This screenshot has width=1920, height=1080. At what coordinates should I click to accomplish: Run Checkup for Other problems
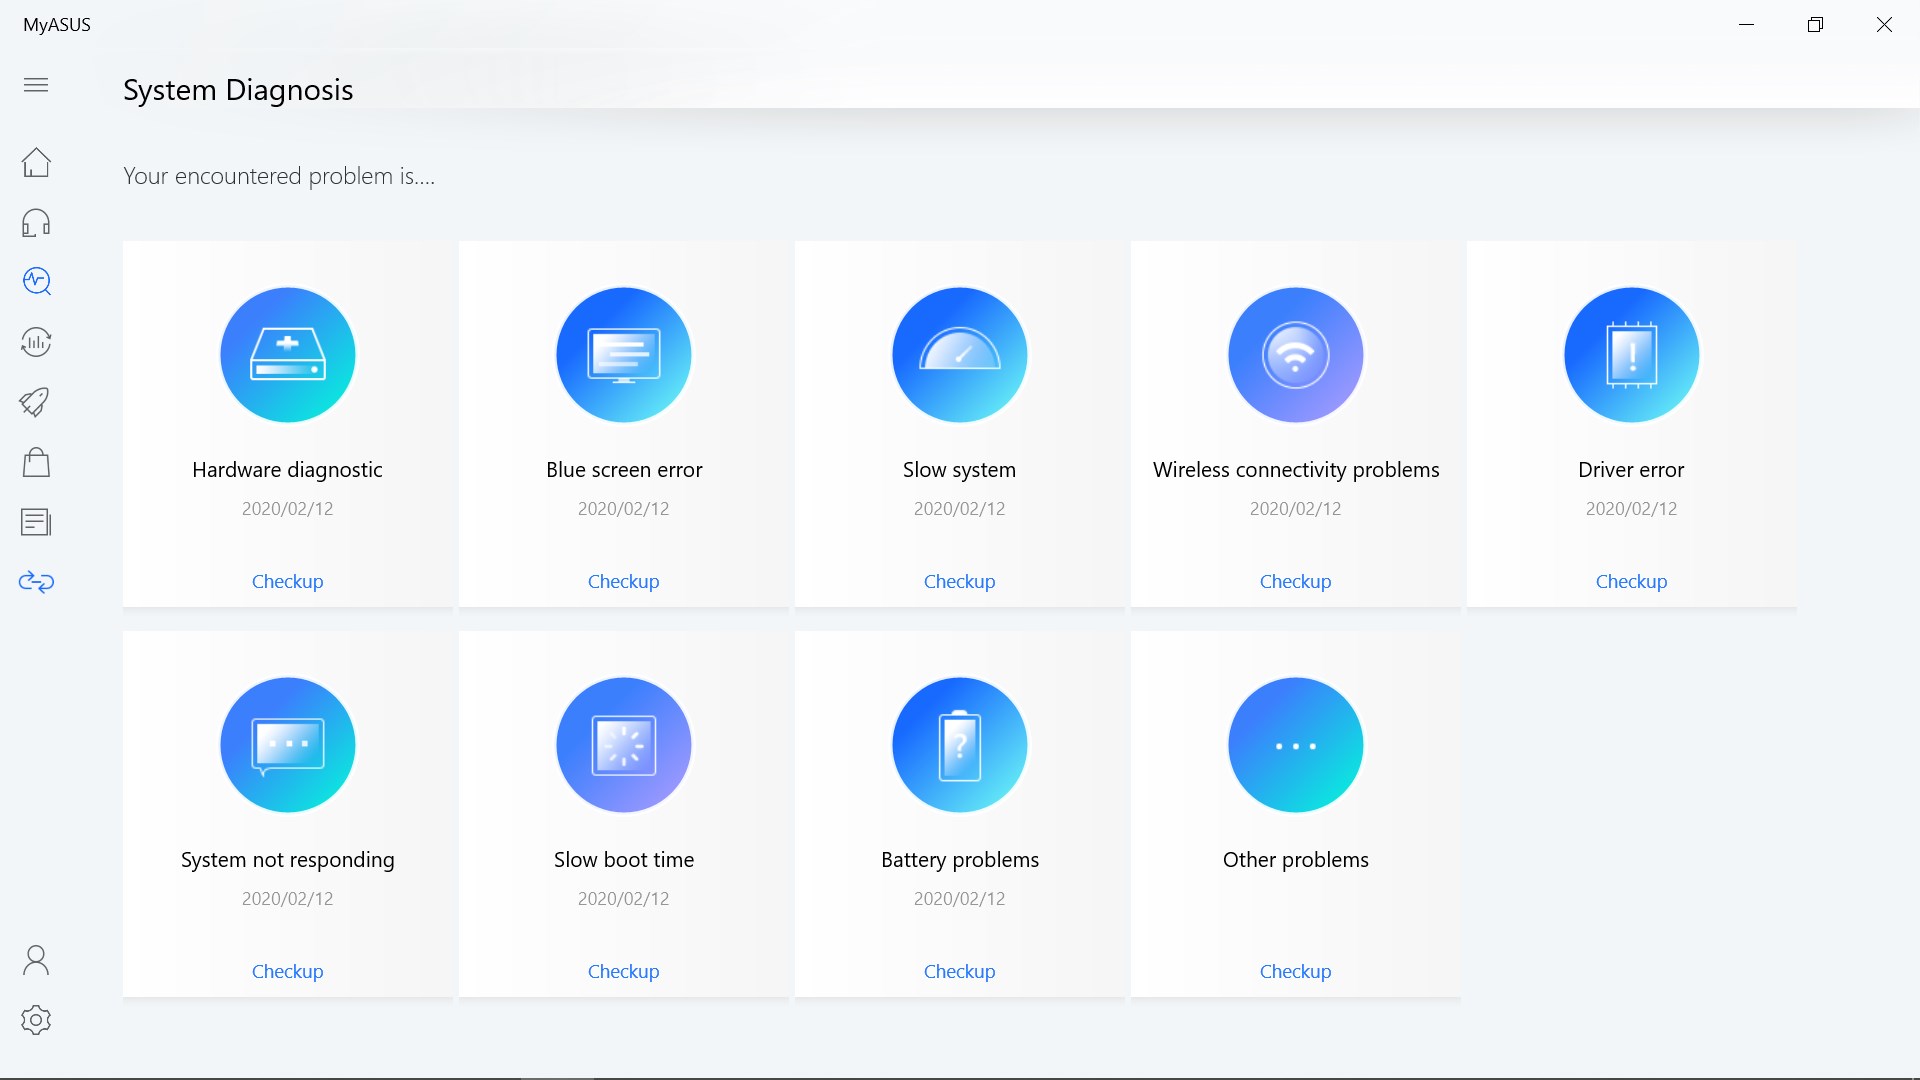point(1295,971)
